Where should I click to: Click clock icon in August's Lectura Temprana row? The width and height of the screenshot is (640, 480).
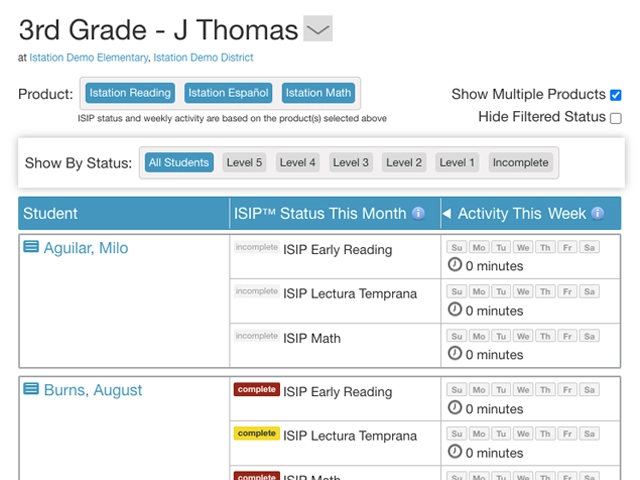point(455,451)
